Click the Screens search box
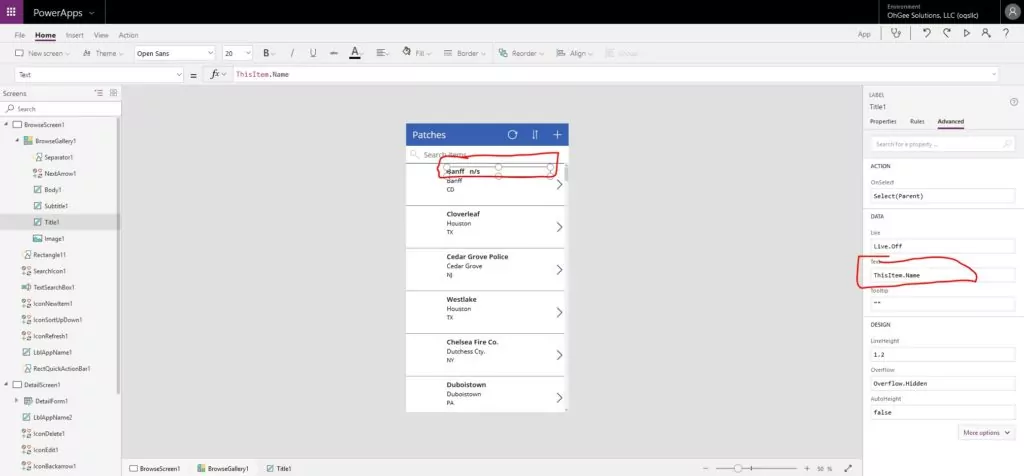1024x476 pixels. pos(61,109)
